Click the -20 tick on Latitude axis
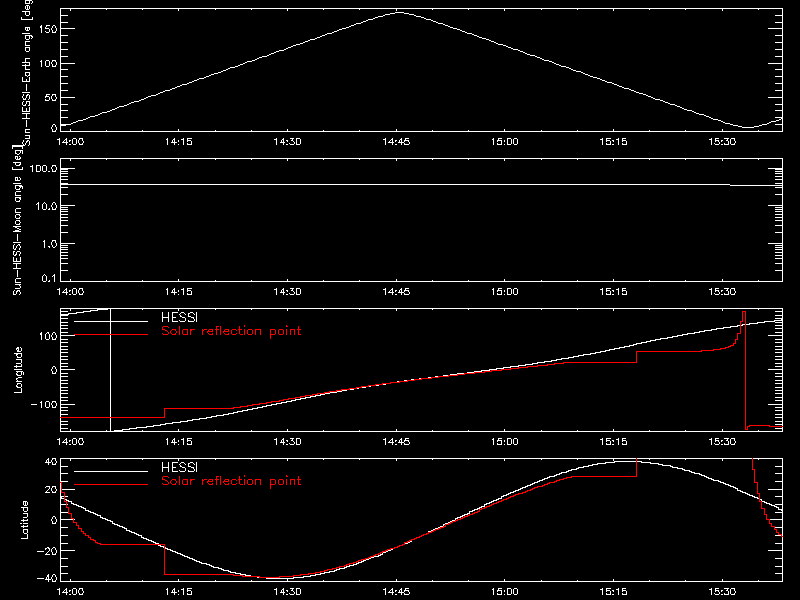The width and height of the screenshot is (800, 600). click(47, 551)
